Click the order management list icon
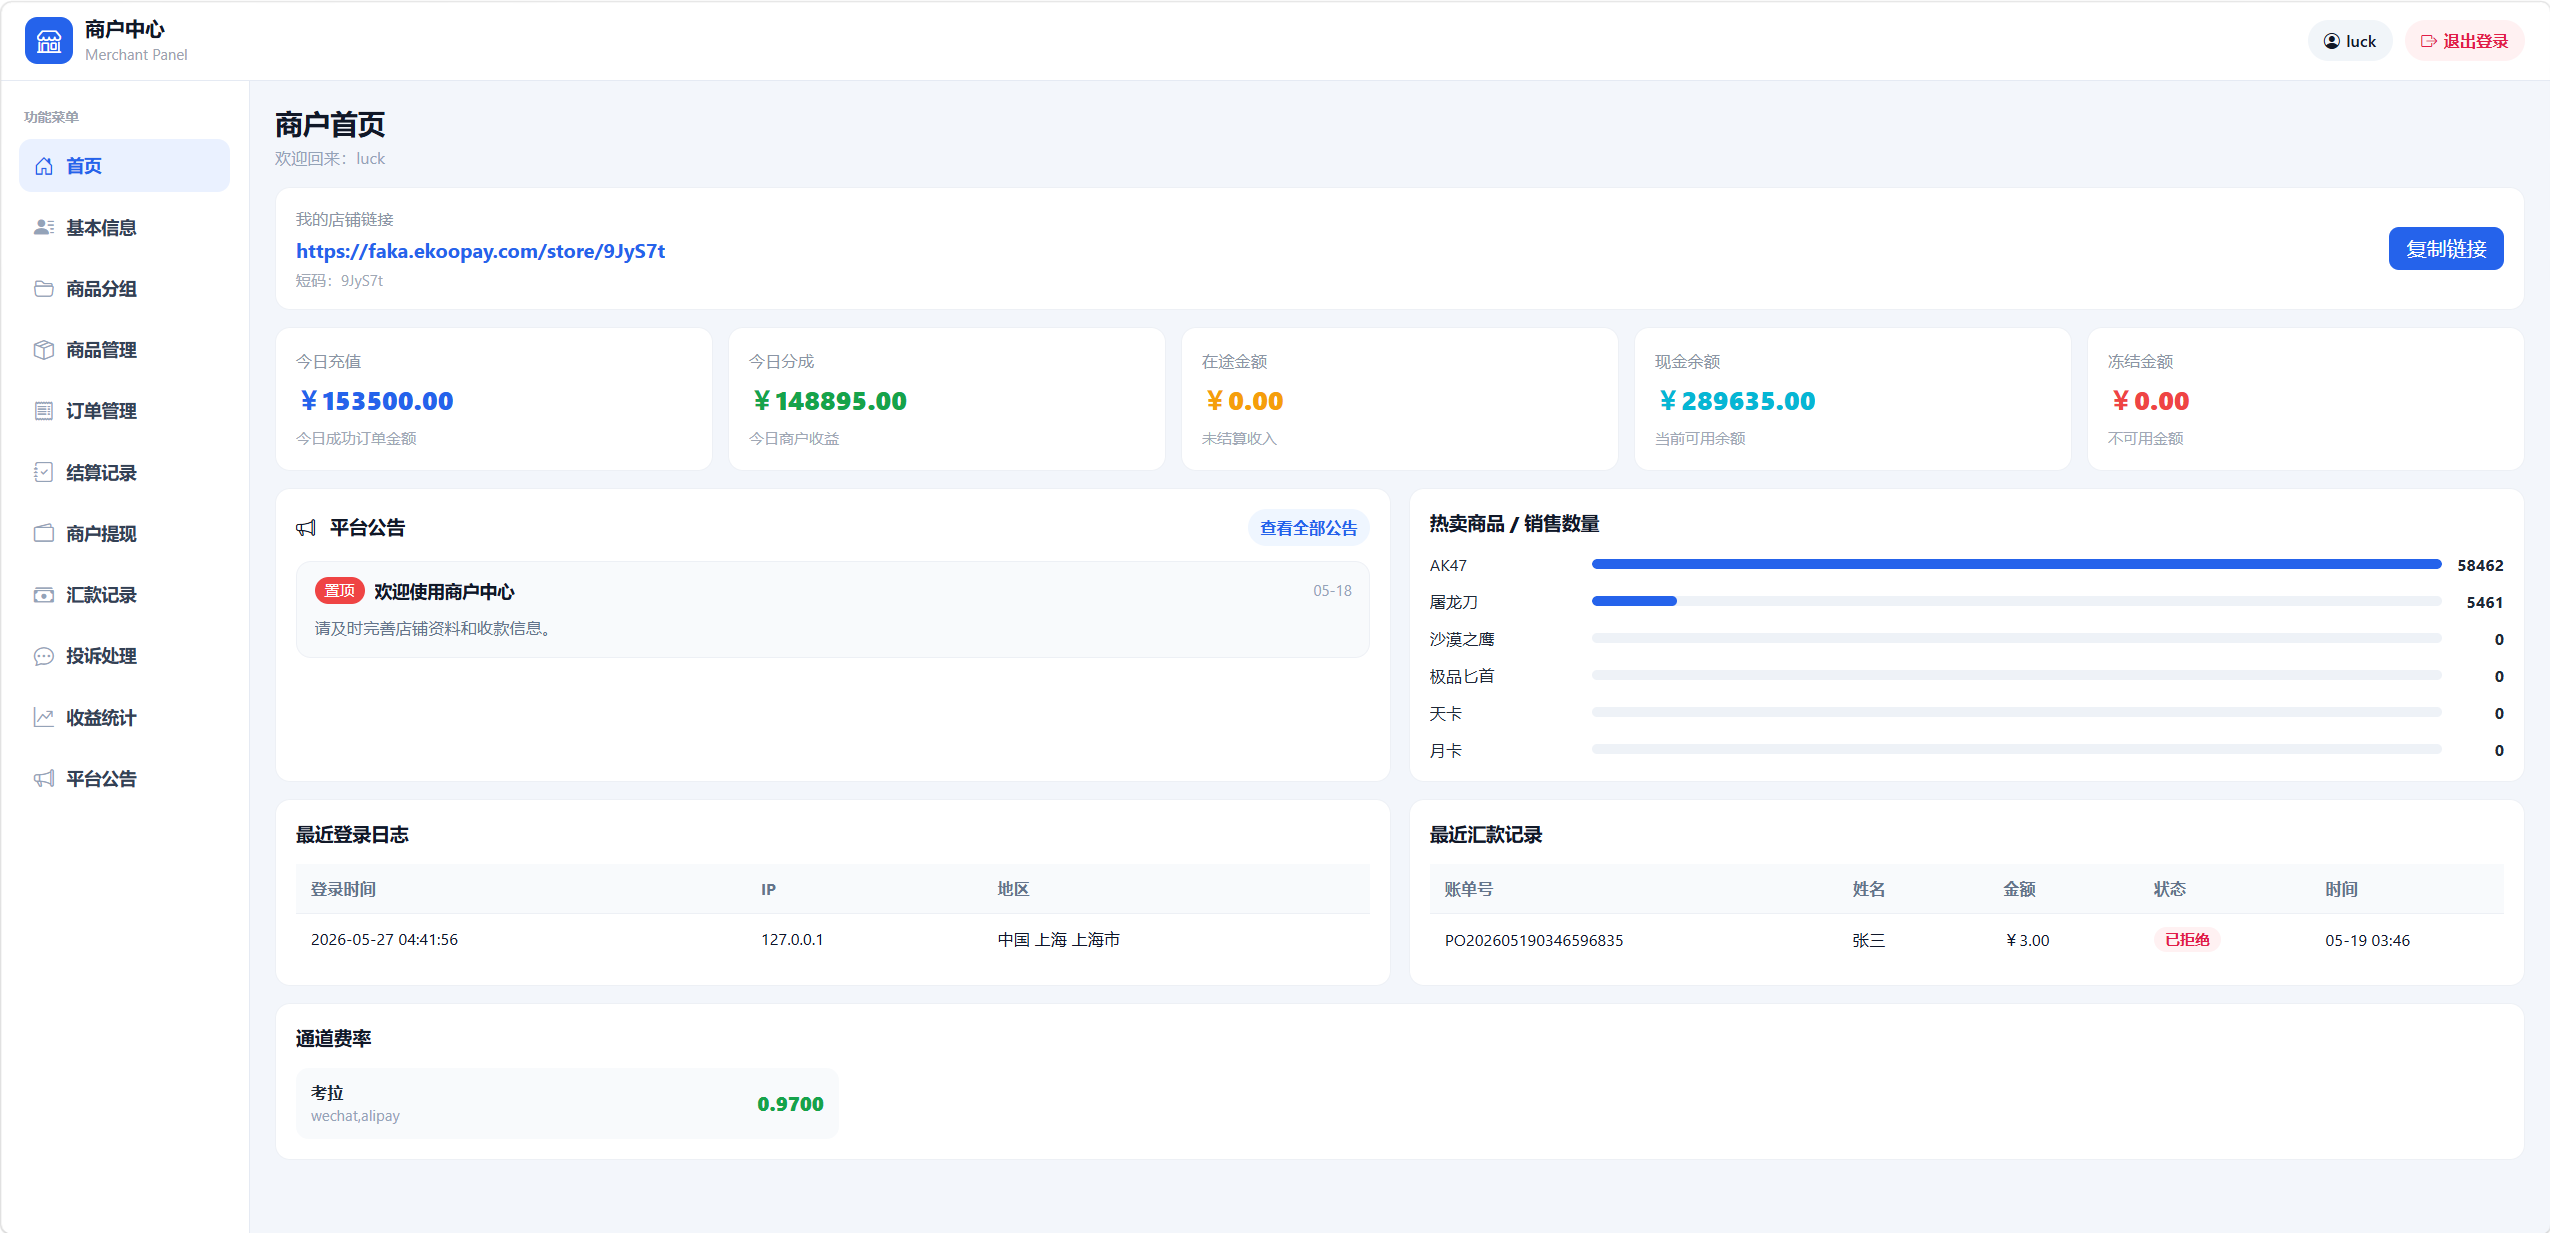The width and height of the screenshot is (2550, 1233). (44, 411)
